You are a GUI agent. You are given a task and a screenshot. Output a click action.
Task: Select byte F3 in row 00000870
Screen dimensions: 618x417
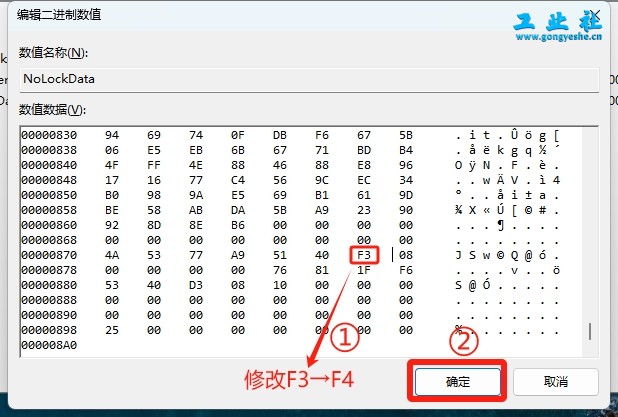364,255
